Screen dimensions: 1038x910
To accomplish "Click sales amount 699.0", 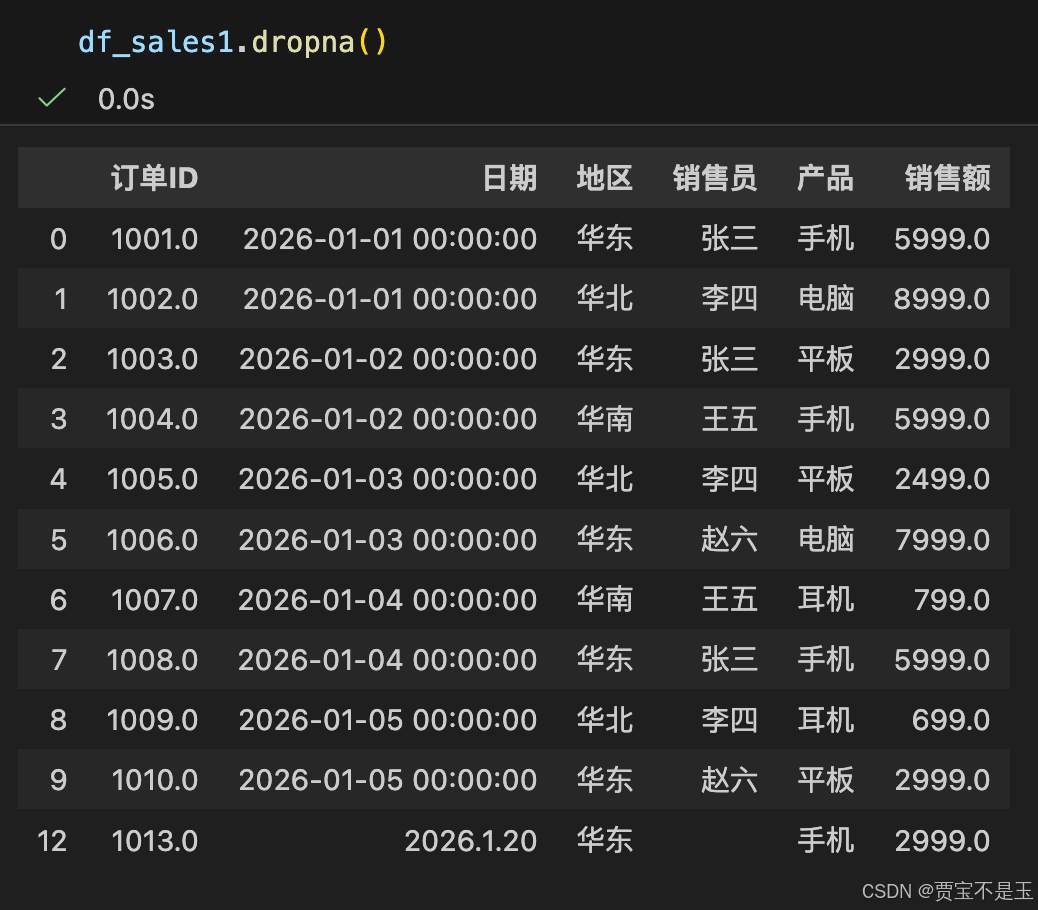I will tap(951, 720).
